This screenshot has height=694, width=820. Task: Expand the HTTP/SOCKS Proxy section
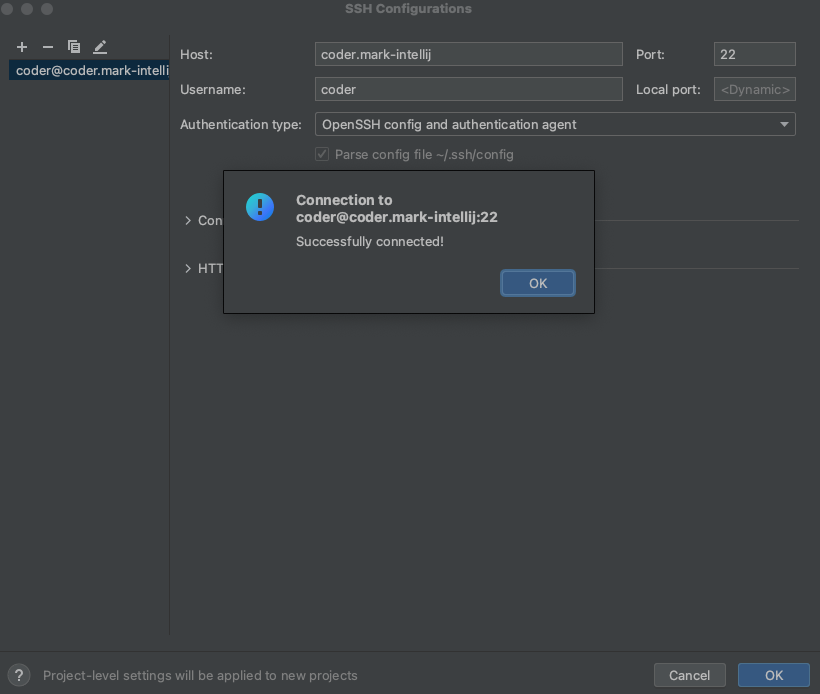pos(188,268)
